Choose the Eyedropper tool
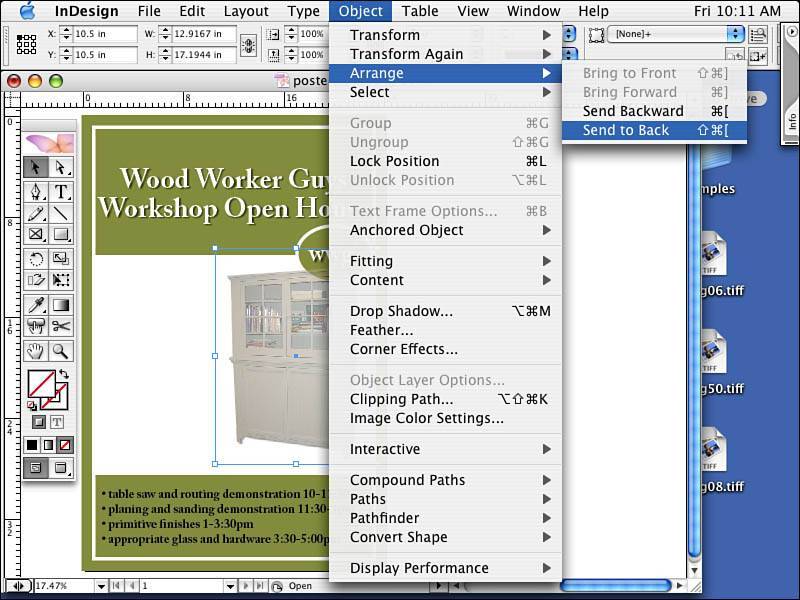Viewport: 800px width, 600px height. point(37,305)
